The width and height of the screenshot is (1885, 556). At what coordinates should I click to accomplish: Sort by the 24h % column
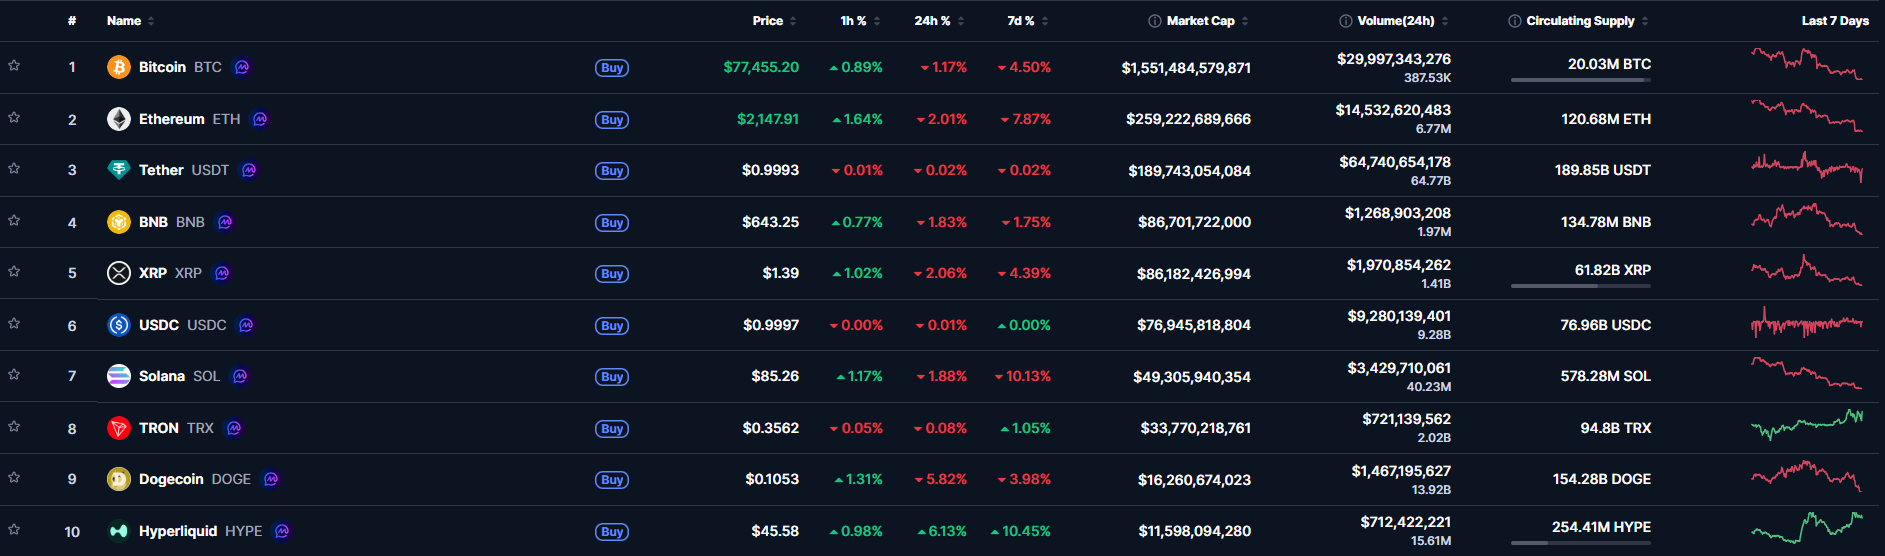tap(939, 21)
